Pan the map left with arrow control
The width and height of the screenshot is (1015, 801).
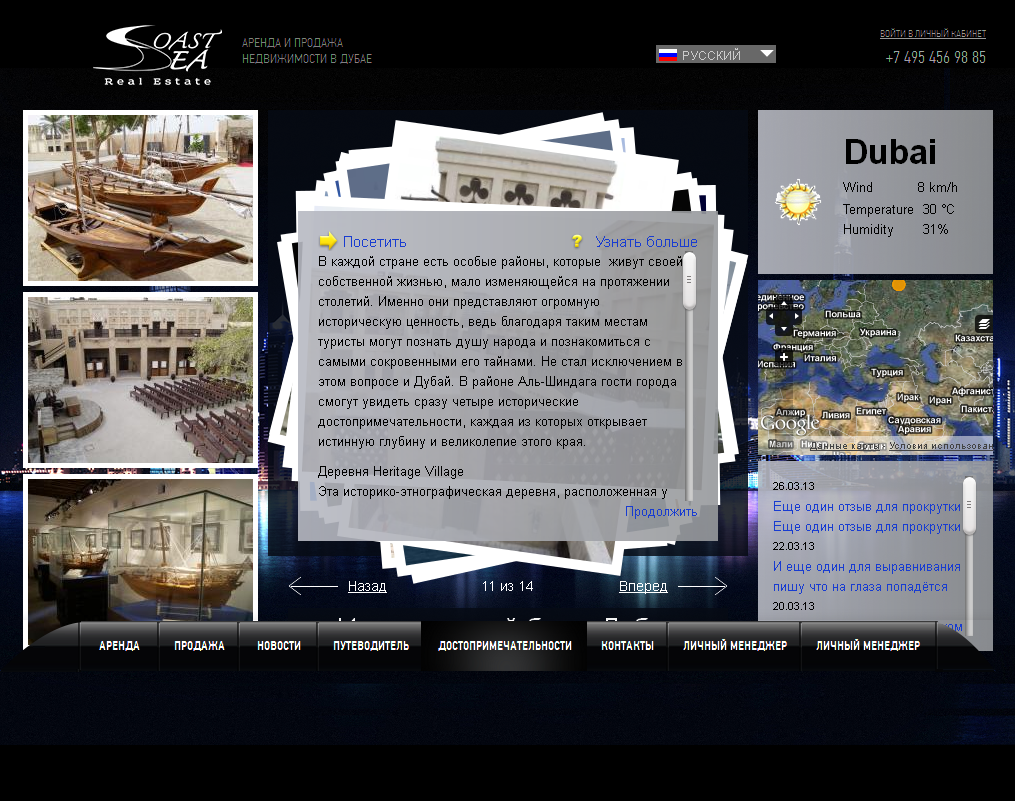[x=772, y=317]
